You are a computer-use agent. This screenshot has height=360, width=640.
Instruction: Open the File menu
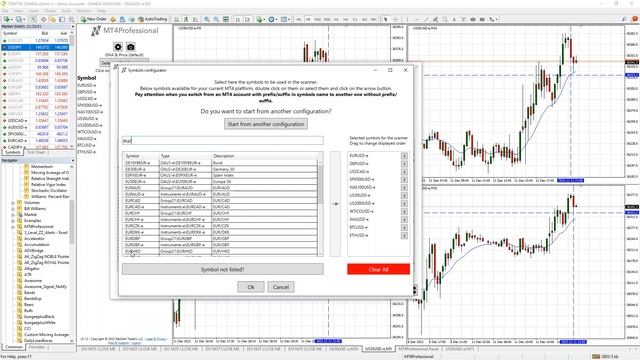(x=5, y=11)
